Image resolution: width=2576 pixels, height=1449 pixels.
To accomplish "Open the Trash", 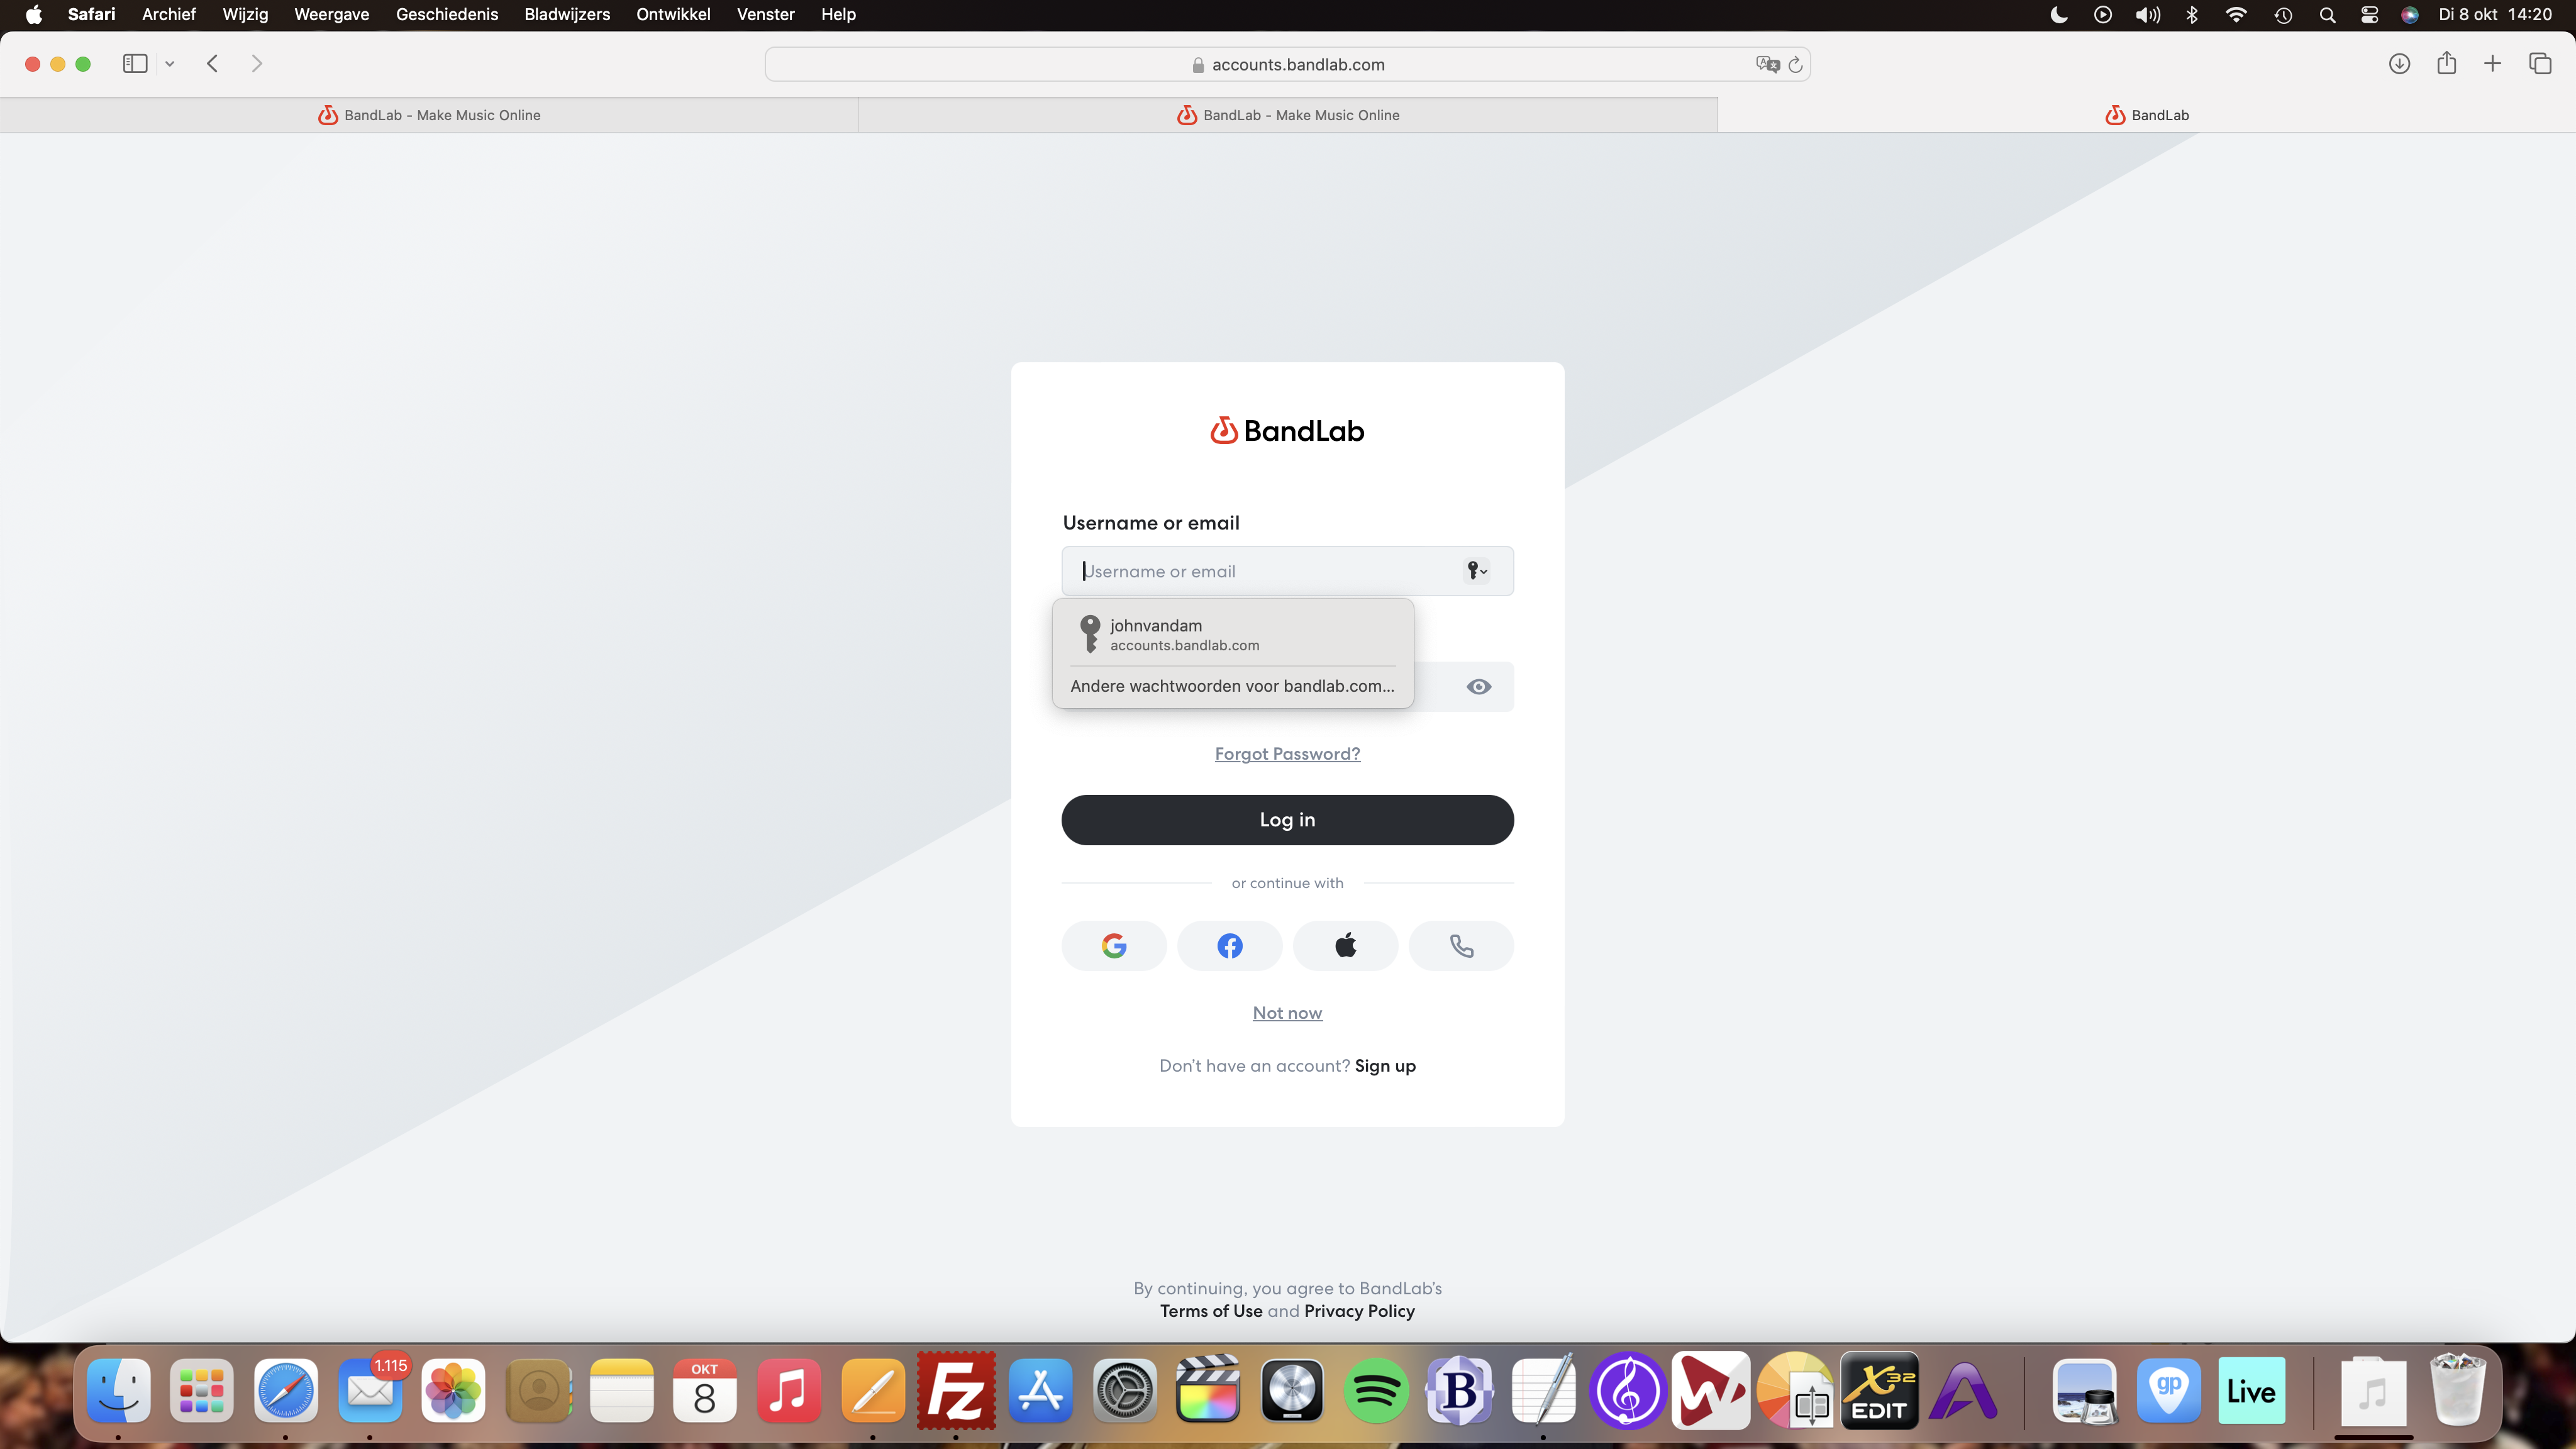I will [2457, 1390].
